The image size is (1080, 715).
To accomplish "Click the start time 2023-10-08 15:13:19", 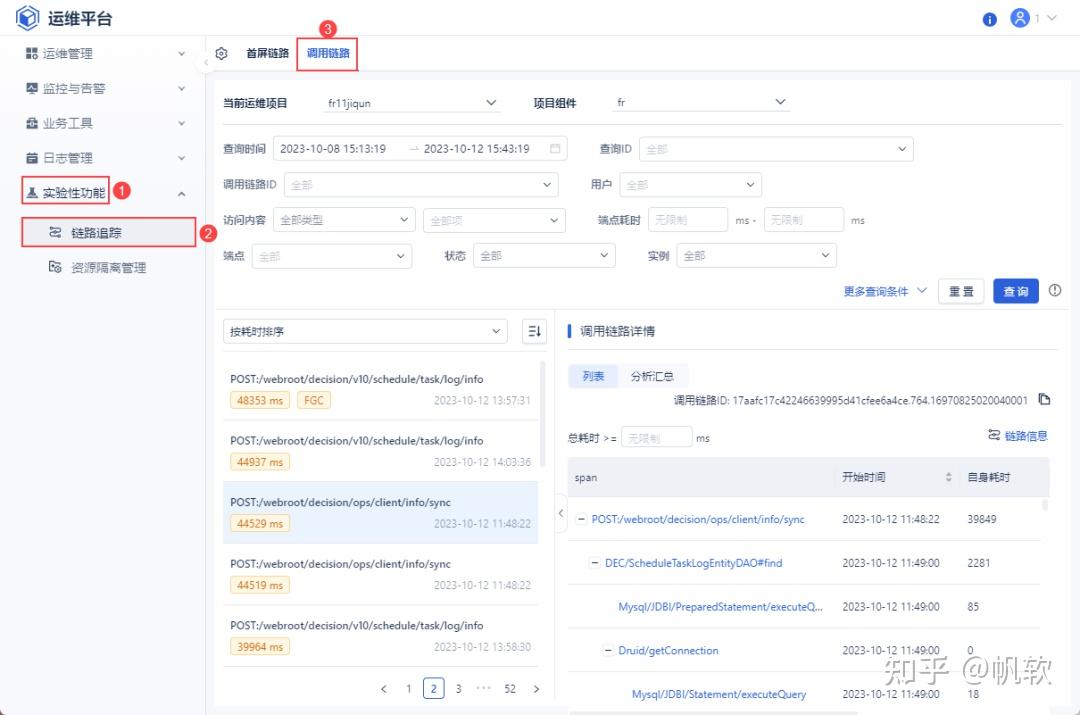I will (333, 148).
